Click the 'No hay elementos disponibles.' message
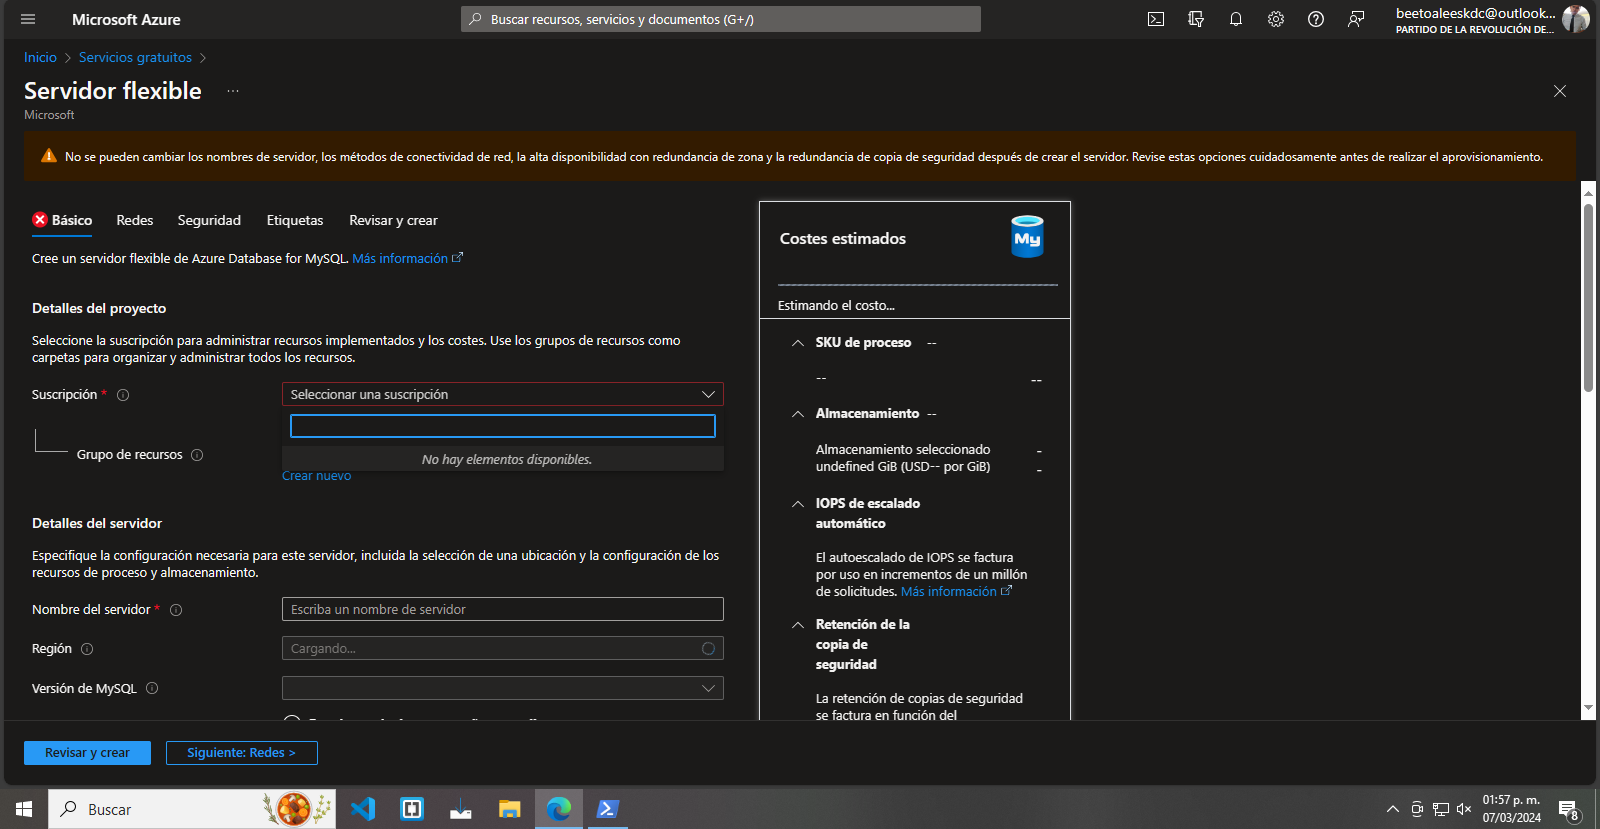The width and height of the screenshot is (1600, 829). pyautogui.click(x=507, y=460)
